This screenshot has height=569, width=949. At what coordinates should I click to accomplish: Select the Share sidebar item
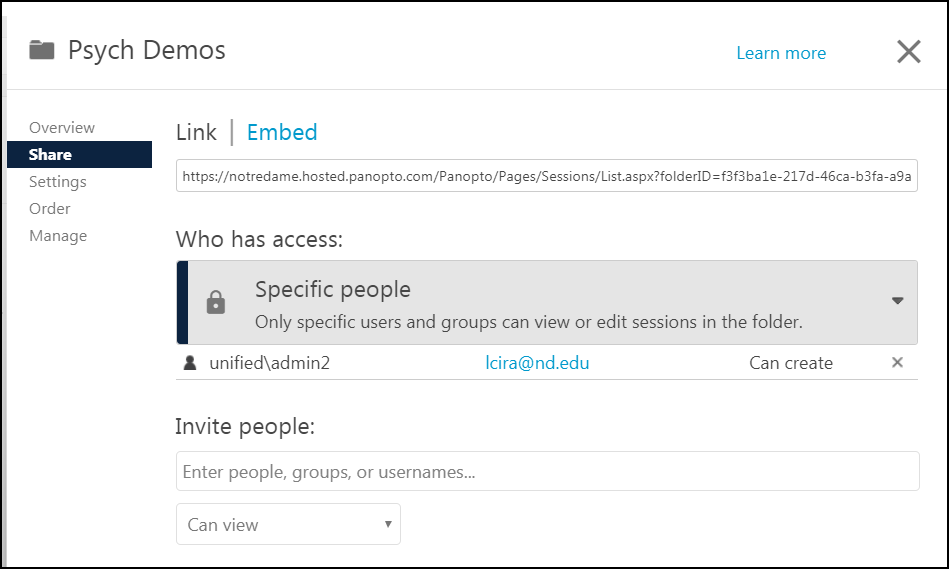pyautogui.click(x=50, y=155)
